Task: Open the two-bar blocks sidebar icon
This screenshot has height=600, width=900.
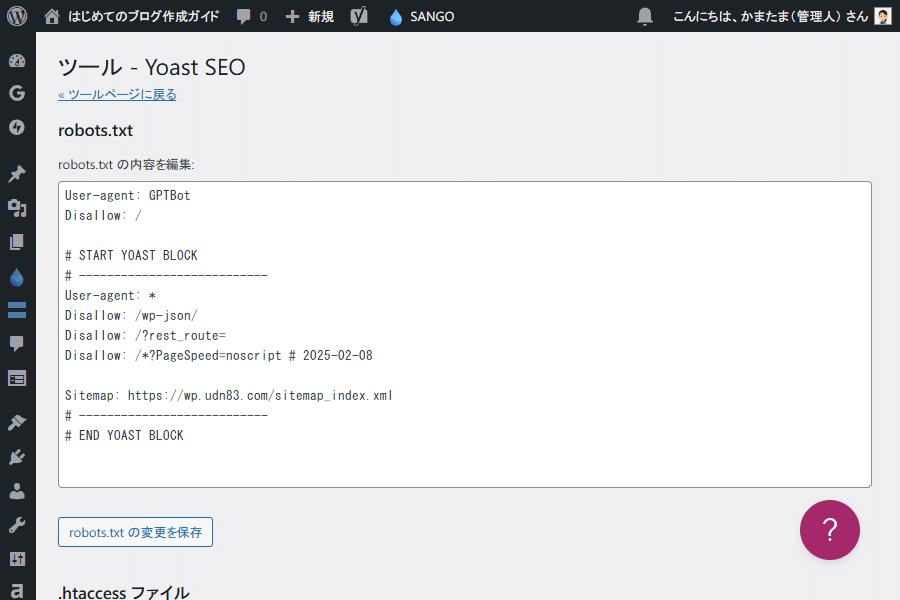Action: [17, 310]
